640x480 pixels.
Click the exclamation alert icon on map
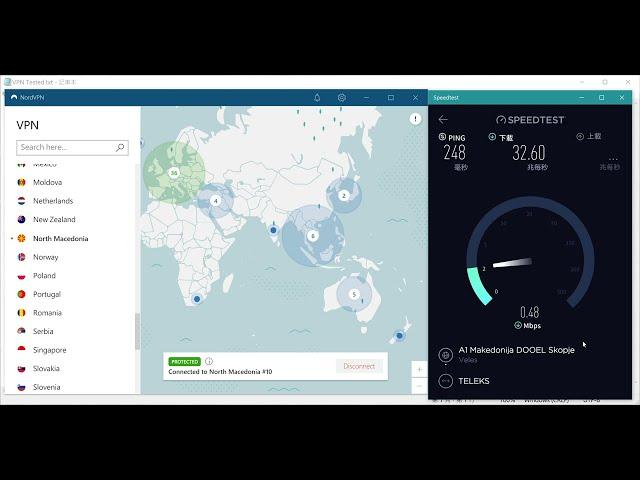point(415,118)
